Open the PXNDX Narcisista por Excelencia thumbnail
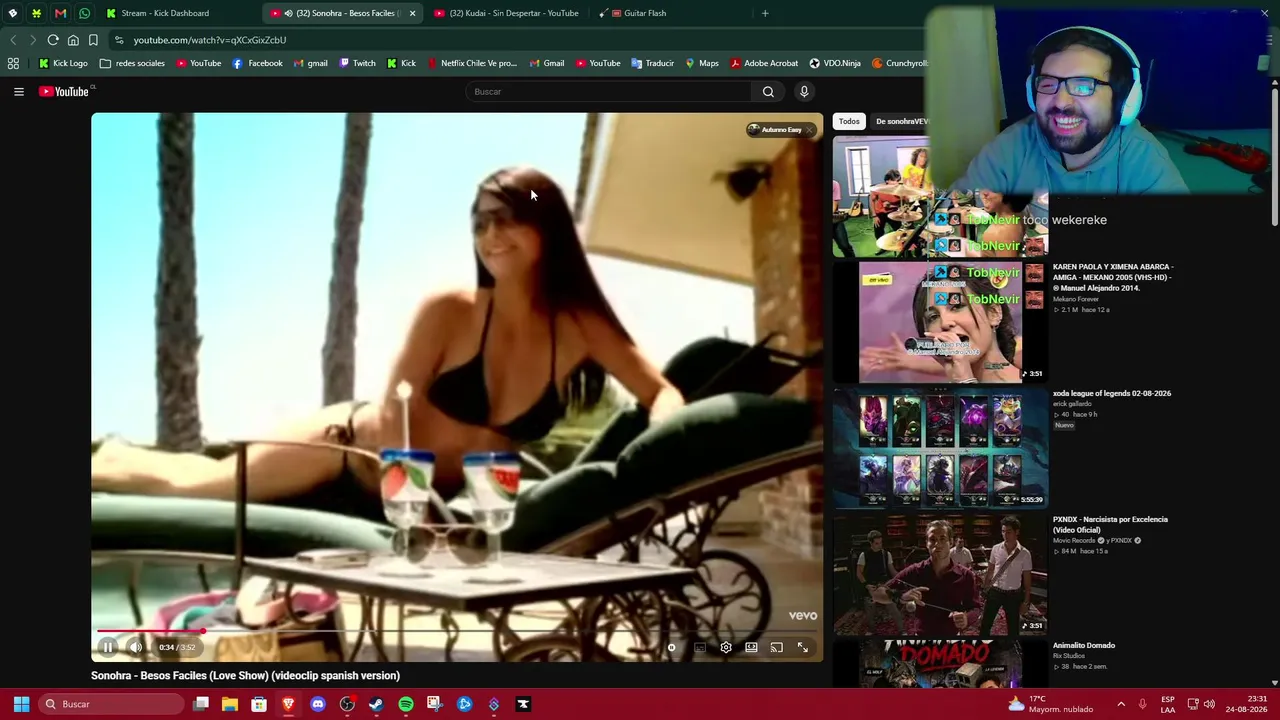 [940, 575]
